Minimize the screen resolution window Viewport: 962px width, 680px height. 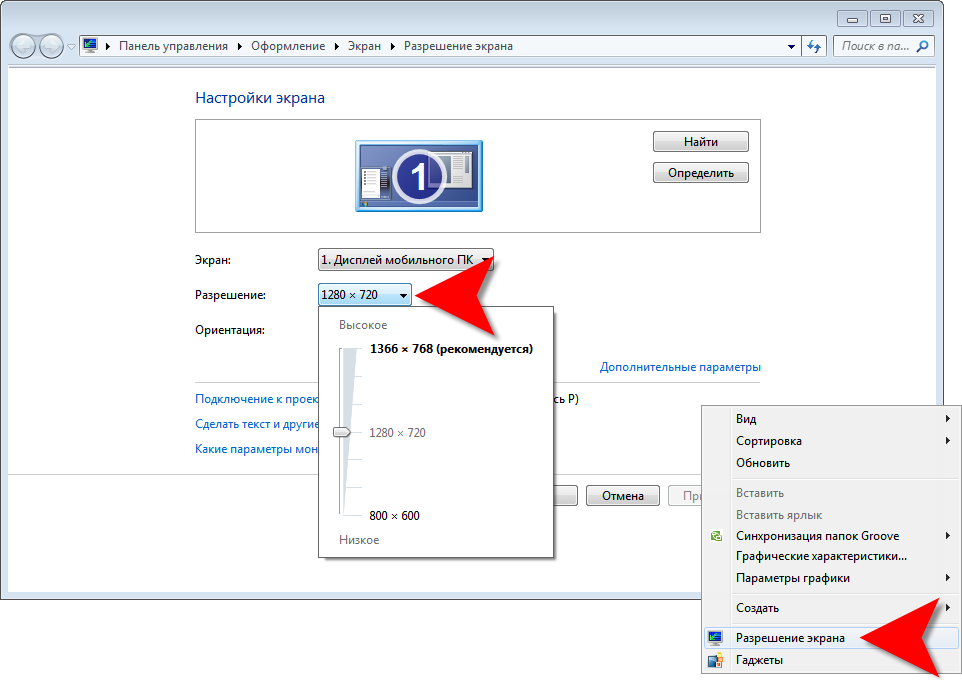852,19
